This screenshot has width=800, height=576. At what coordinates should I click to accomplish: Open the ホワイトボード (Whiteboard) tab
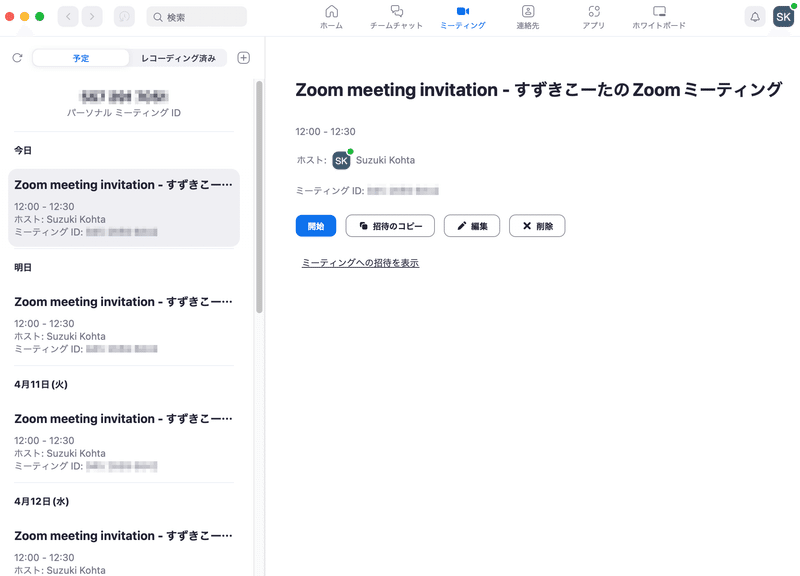click(x=659, y=17)
